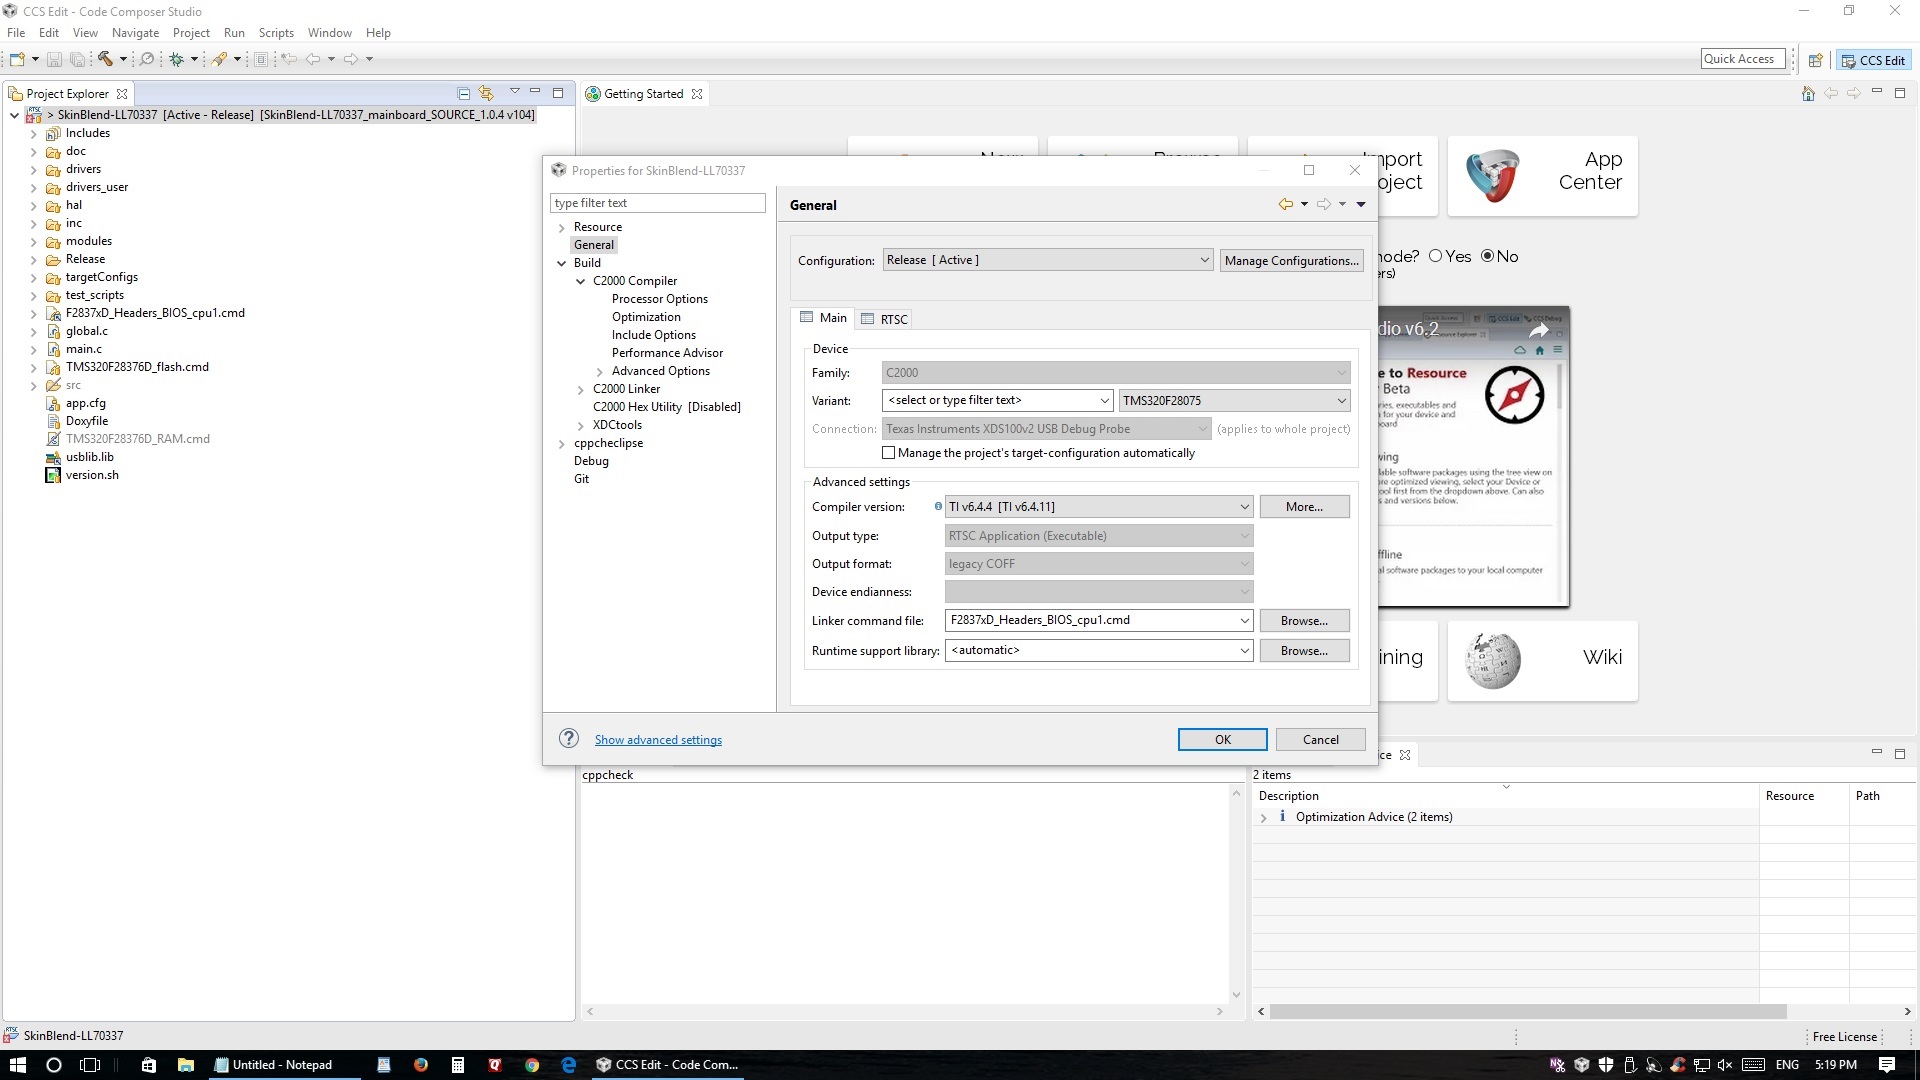Click the Quick Access field

pos(1742,59)
